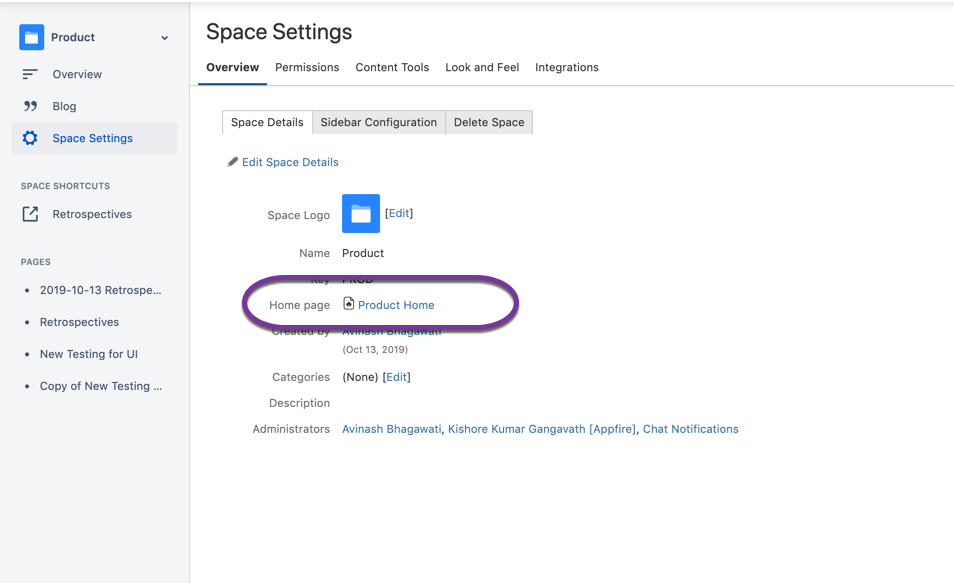This screenshot has height=583, width=954.
Task: Edit the Categories via the Edit link
Action: [x=397, y=377]
